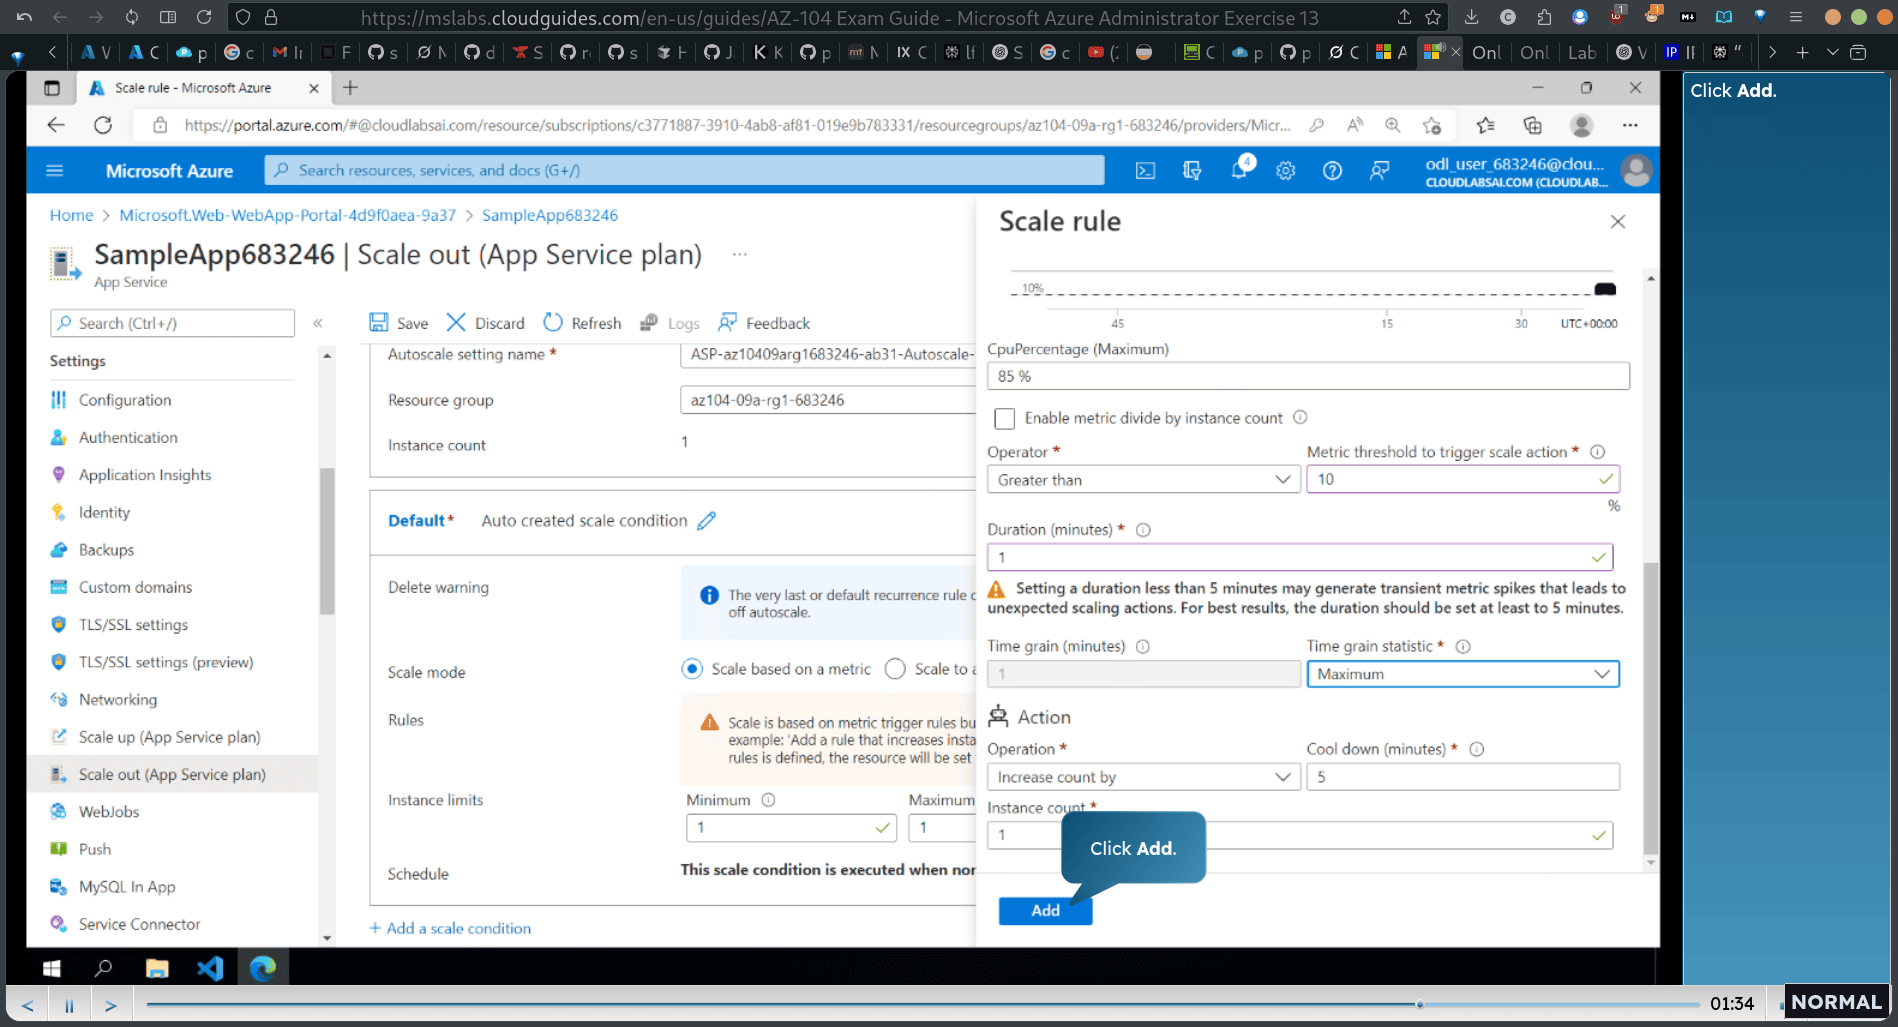Image resolution: width=1898 pixels, height=1027 pixels.
Task: Open Azure notifications bell
Action: click(x=1239, y=170)
